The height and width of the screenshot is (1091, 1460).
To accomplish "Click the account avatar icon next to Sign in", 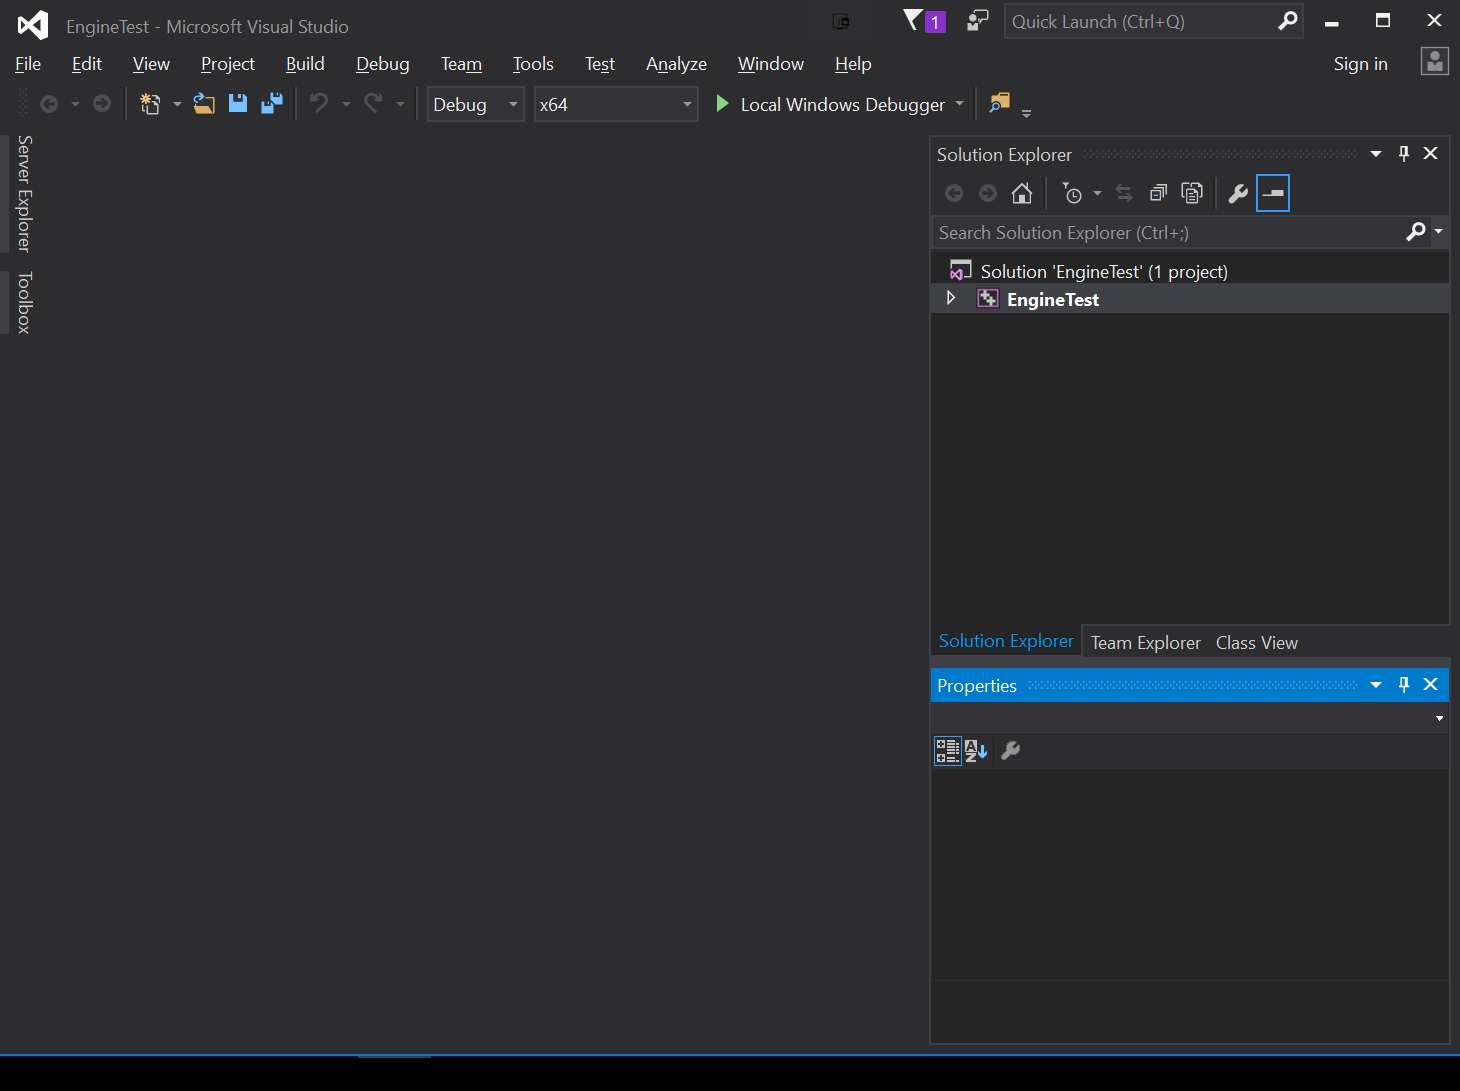I will click(x=1435, y=62).
